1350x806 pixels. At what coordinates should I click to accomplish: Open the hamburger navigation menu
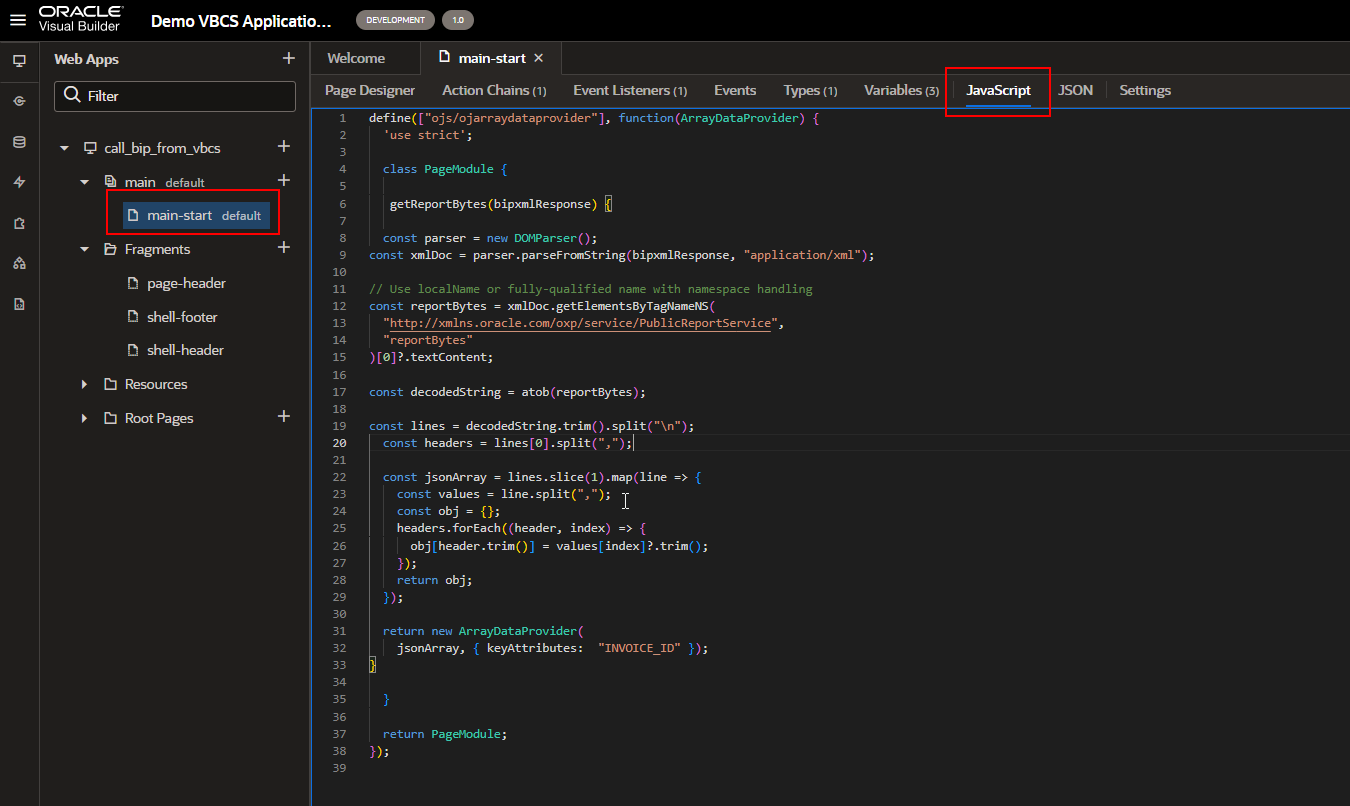click(x=18, y=20)
